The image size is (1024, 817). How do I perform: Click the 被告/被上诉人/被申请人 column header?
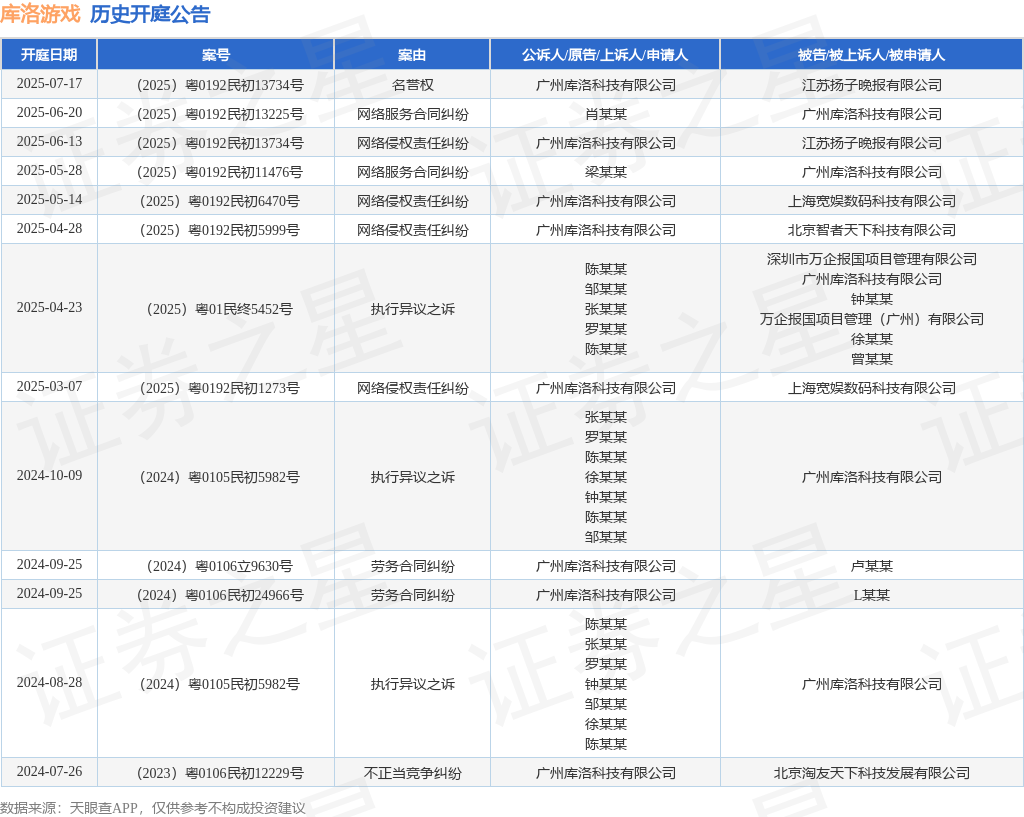tap(871, 55)
